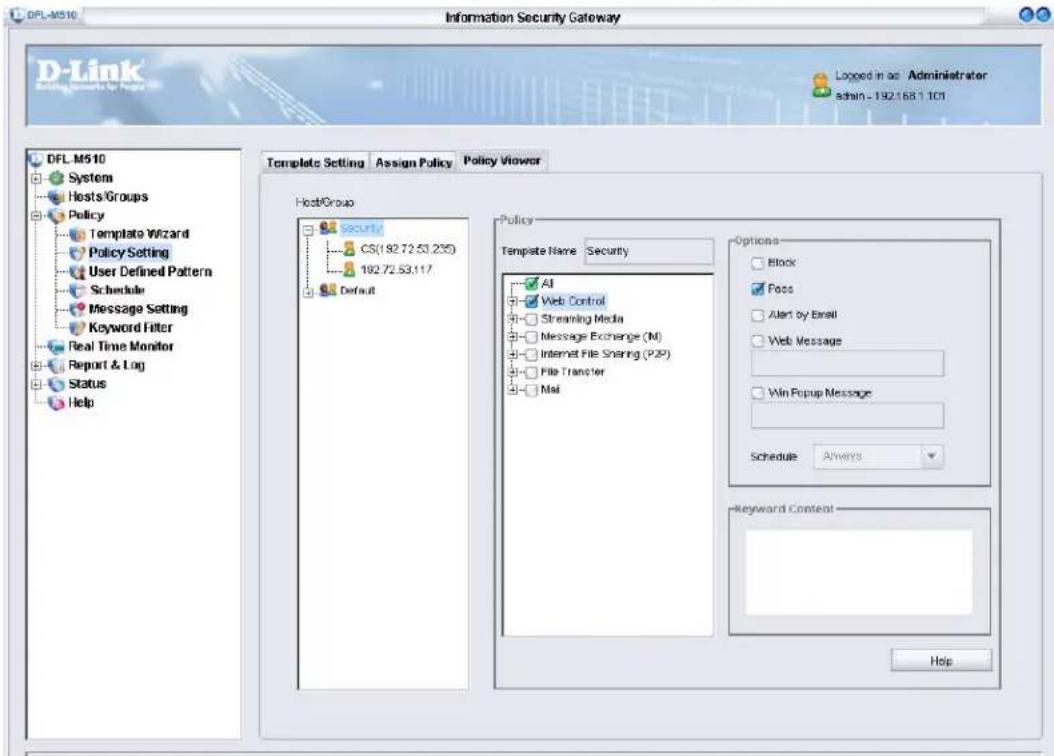Click the Default group users icon
The image size is (1054, 756).
coord(328,290)
